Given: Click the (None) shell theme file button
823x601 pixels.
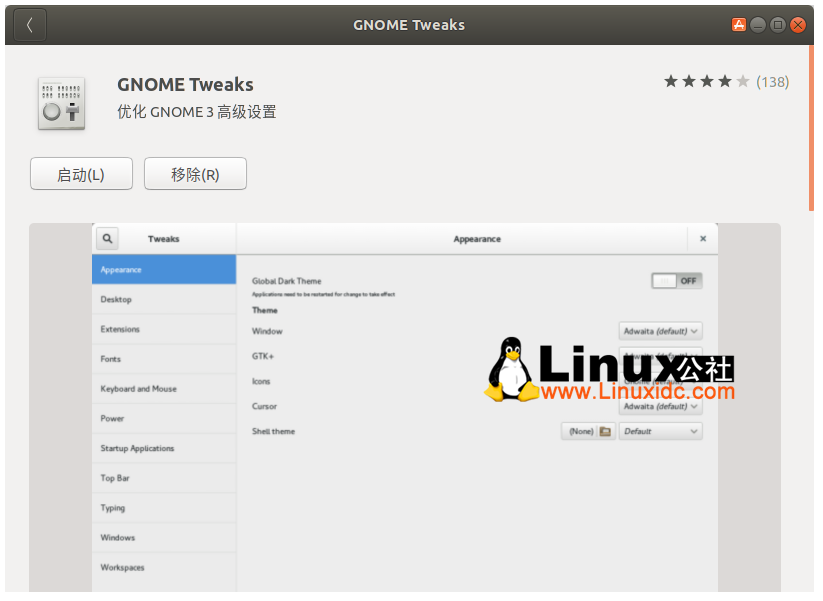Looking at the screenshot, I should pyautogui.click(x=588, y=431).
